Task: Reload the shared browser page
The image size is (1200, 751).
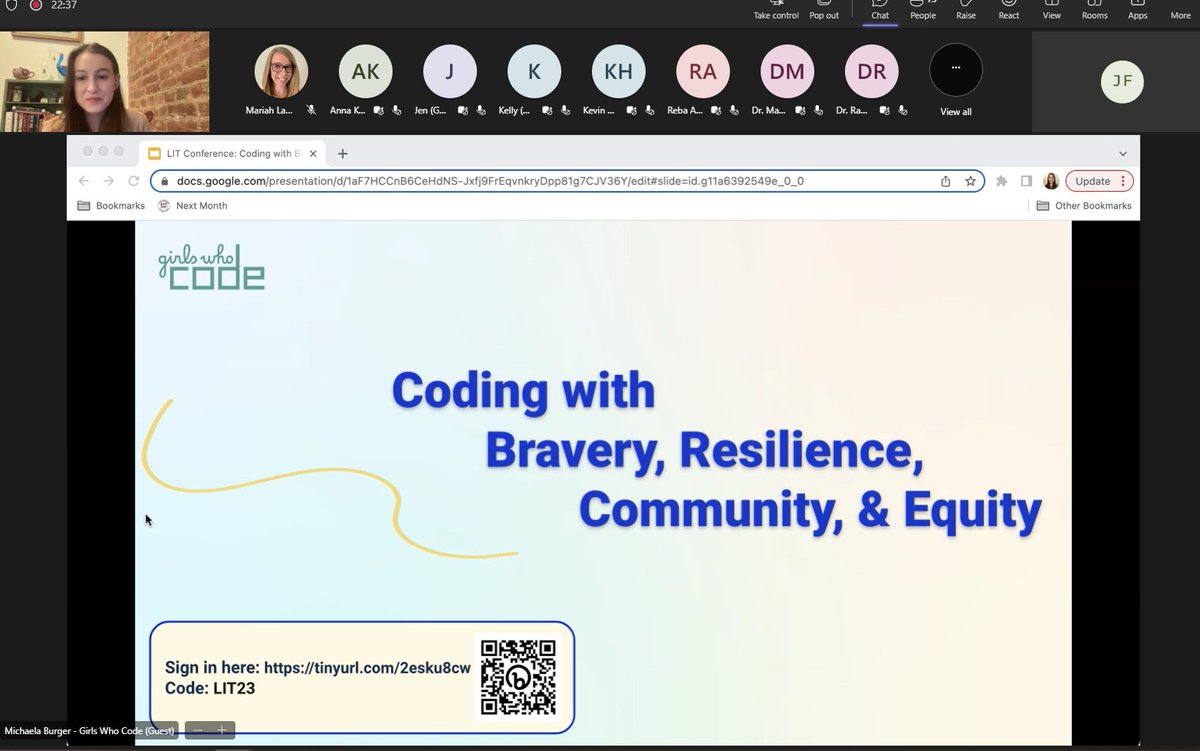Action: pos(134,181)
